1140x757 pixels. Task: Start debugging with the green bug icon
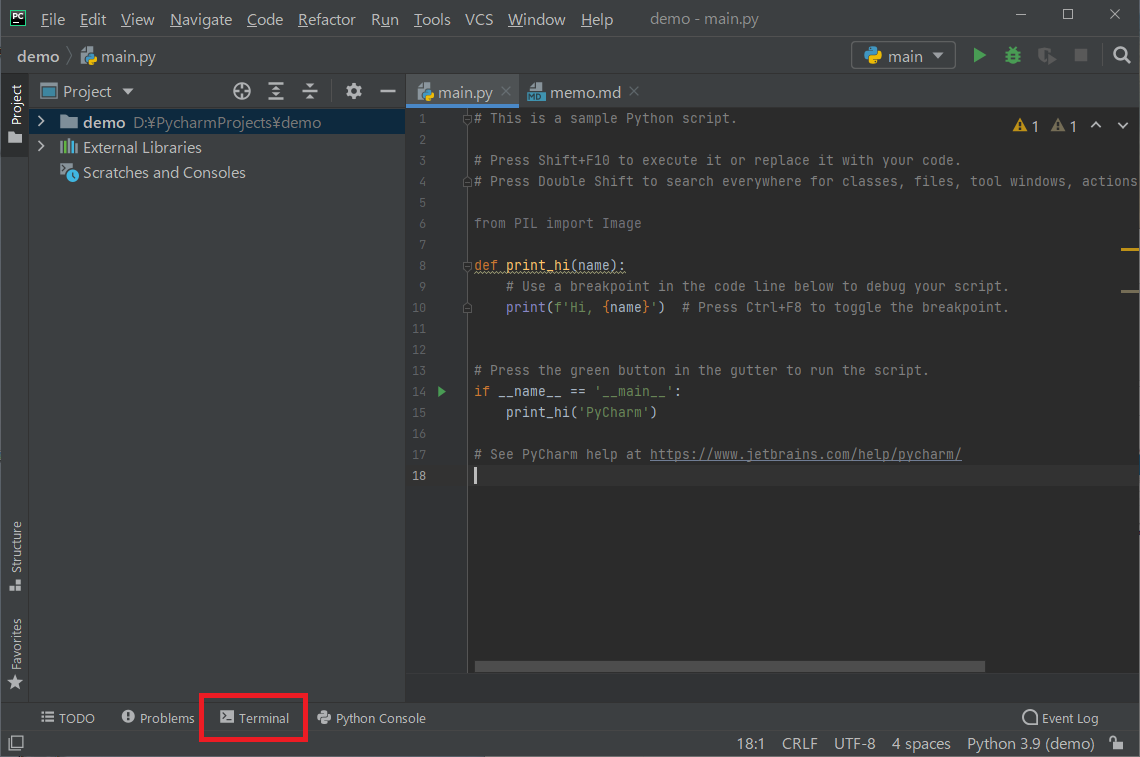pos(1013,55)
